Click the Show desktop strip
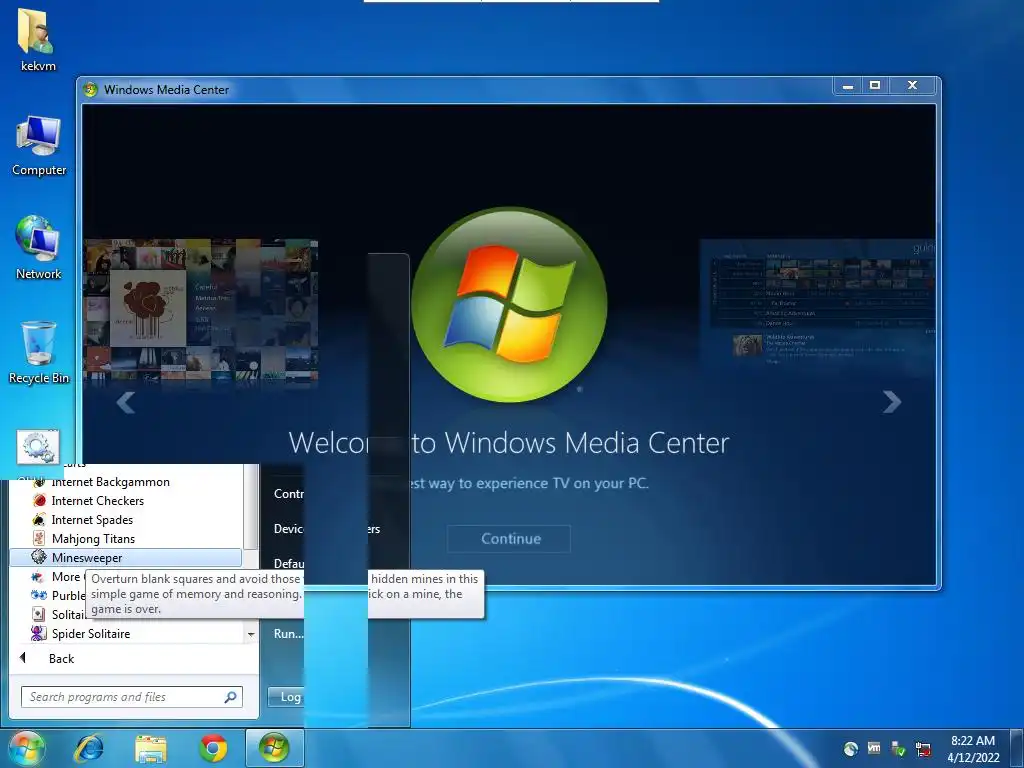This screenshot has width=1024, height=768. click(x=1017, y=749)
